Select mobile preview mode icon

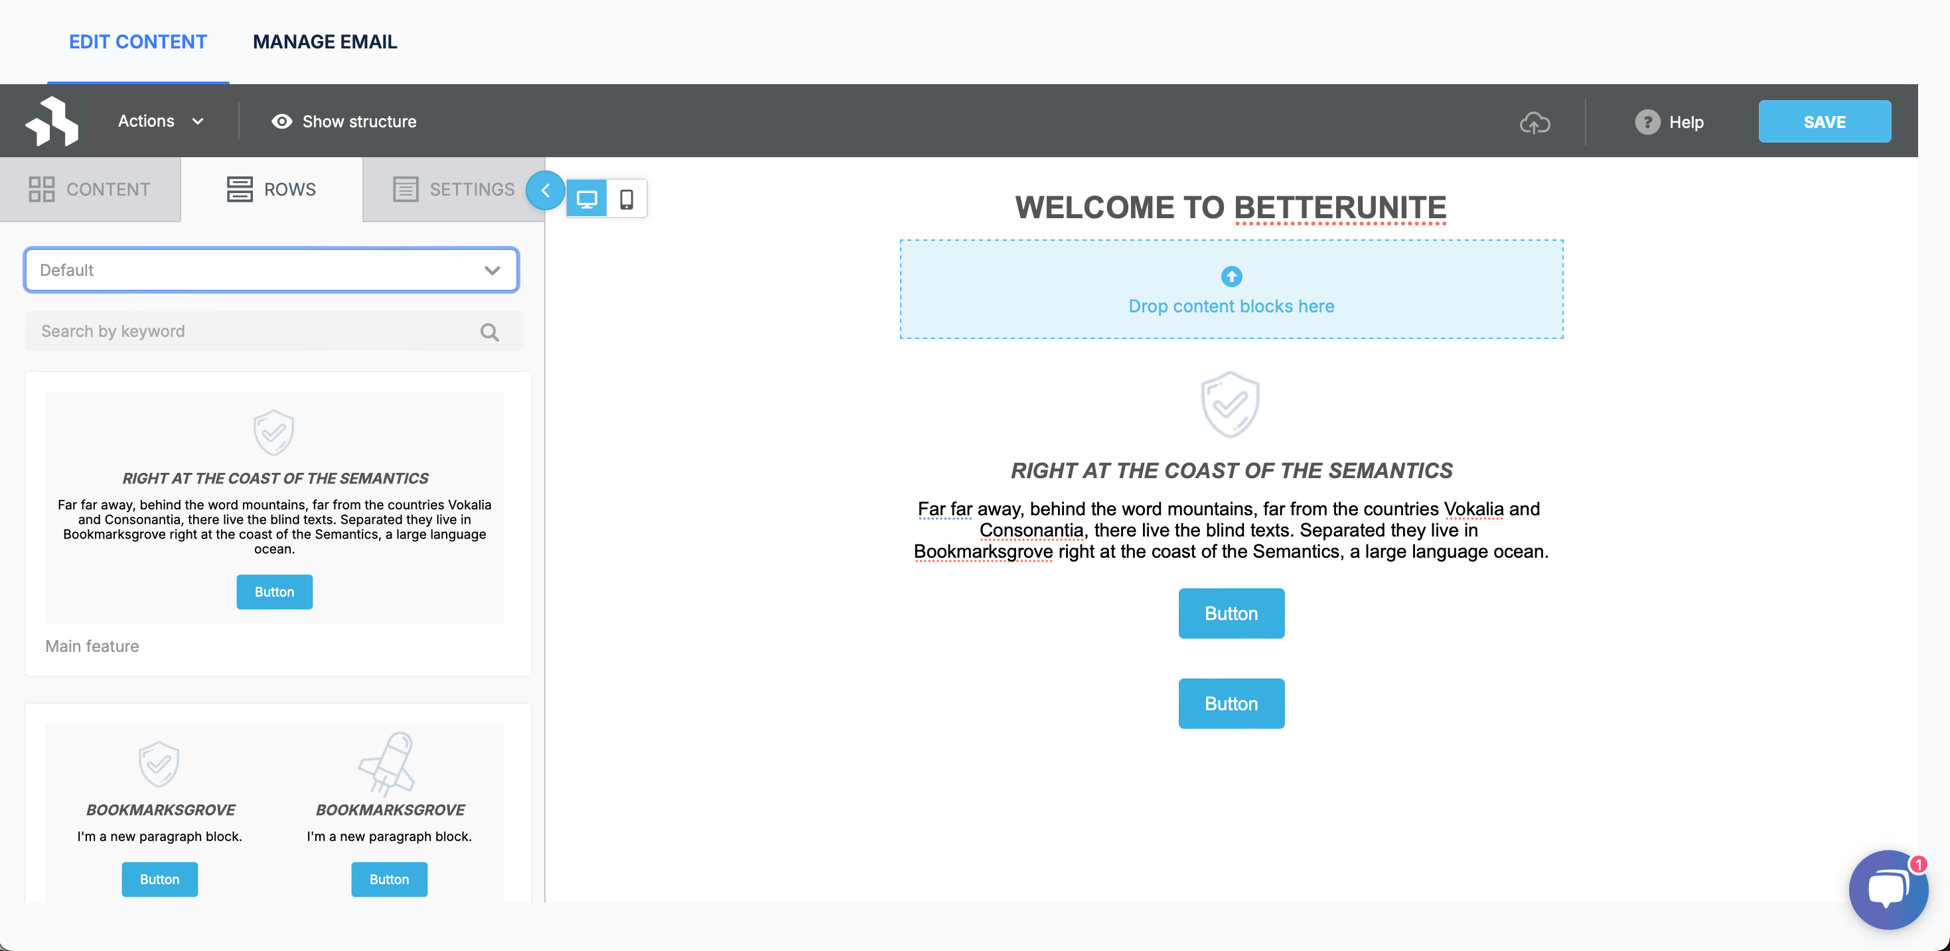click(x=626, y=199)
